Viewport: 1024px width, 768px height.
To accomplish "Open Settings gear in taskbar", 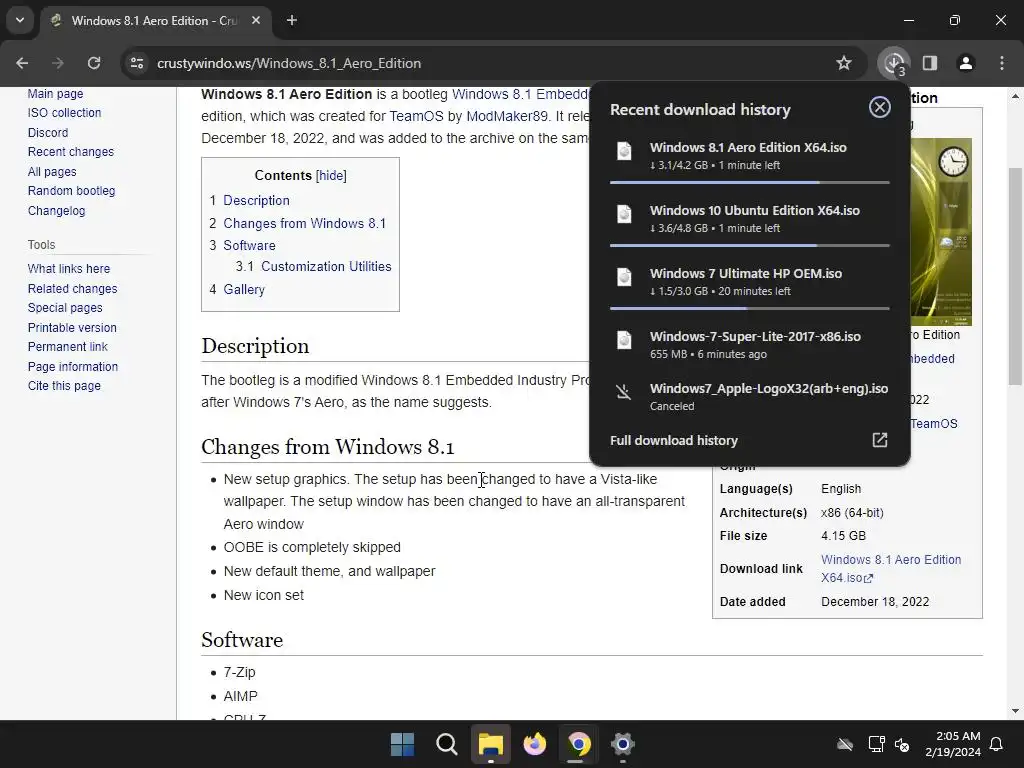I will pyautogui.click(x=622, y=744).
